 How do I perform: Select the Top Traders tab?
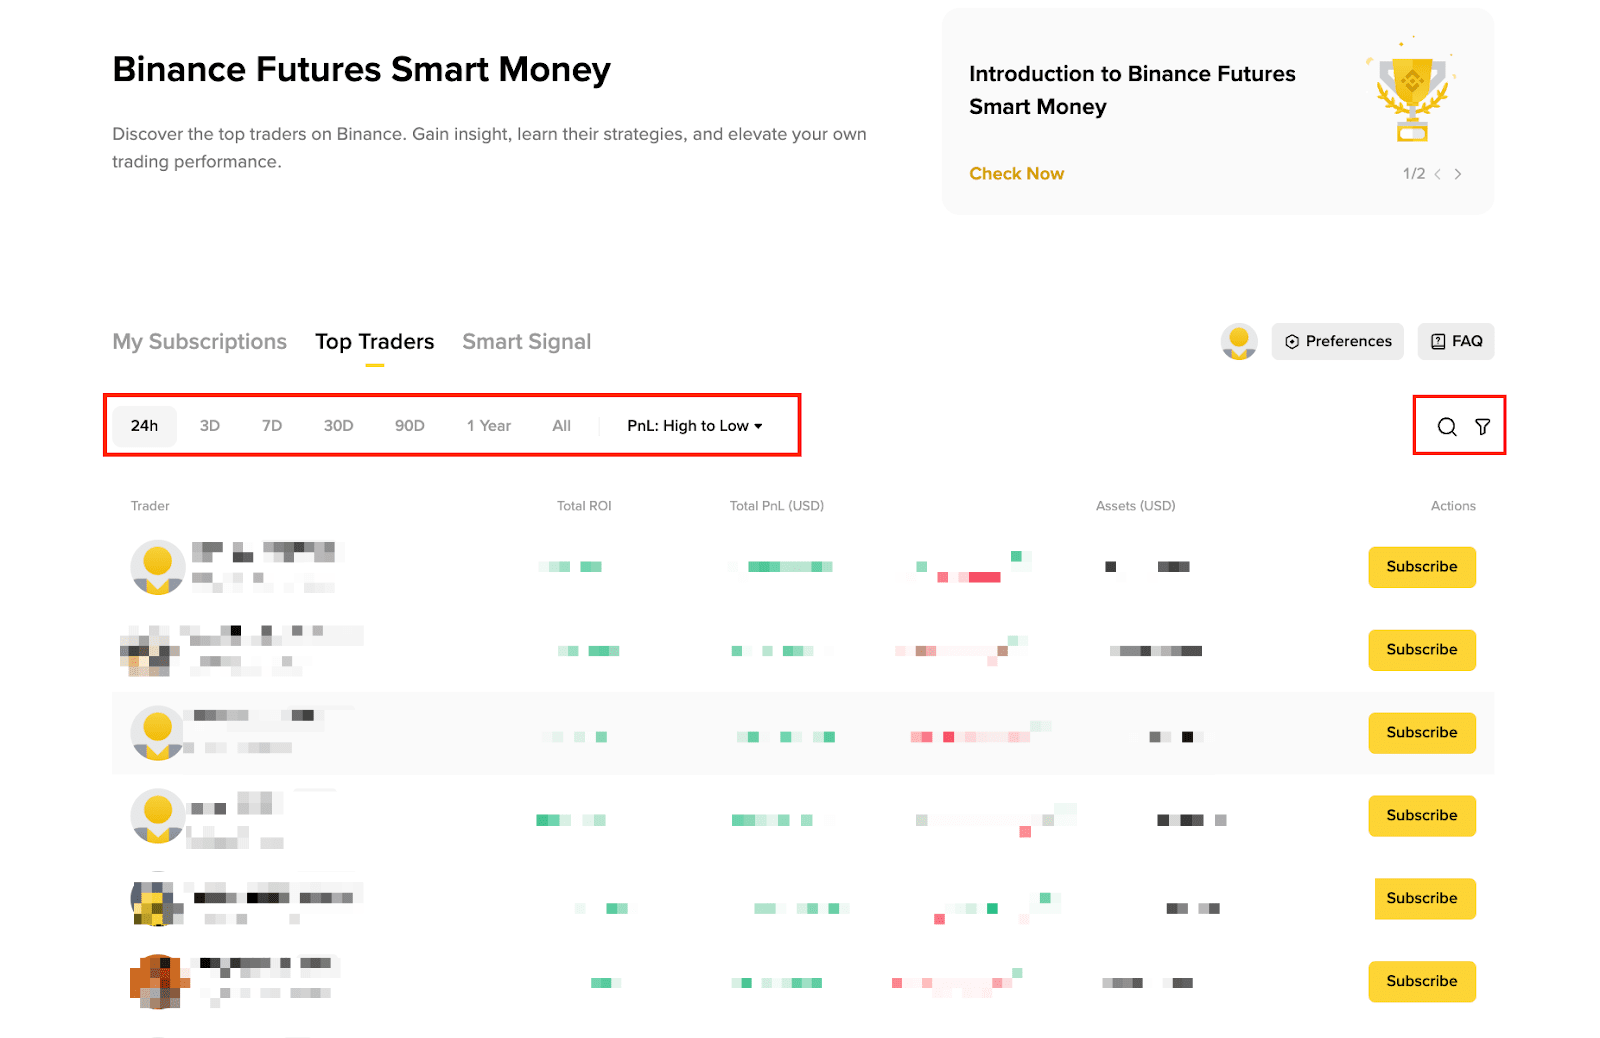click(x=375, y=342)
